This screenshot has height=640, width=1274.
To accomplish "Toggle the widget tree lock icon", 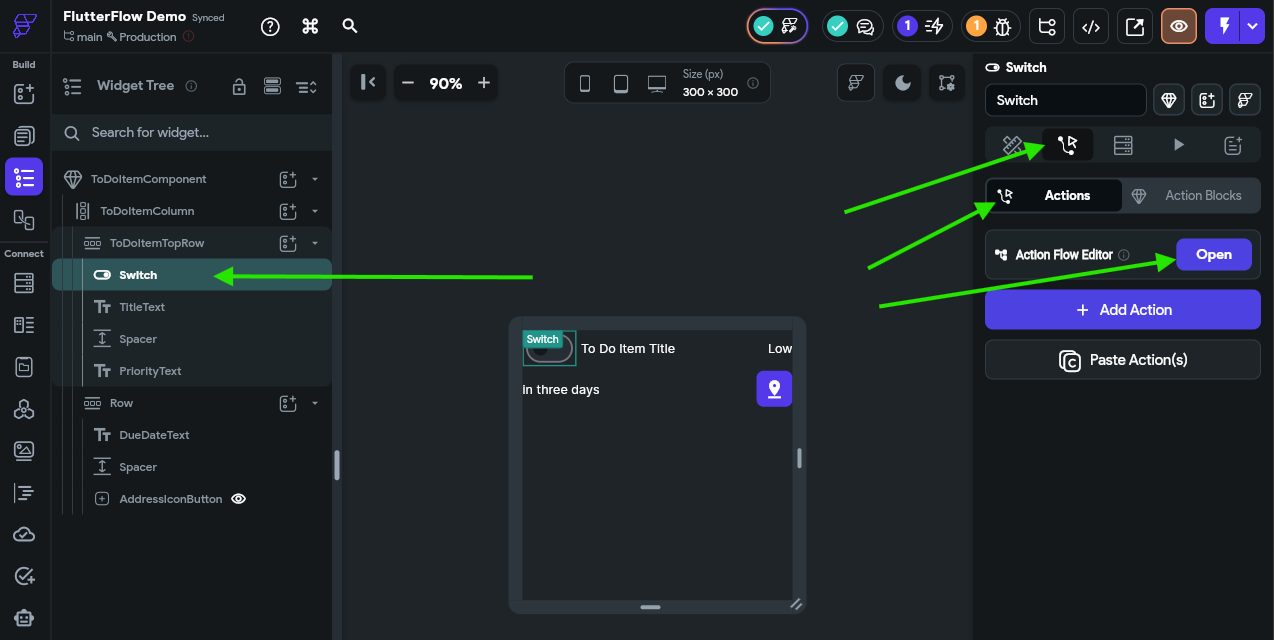I will coord(239,87).
